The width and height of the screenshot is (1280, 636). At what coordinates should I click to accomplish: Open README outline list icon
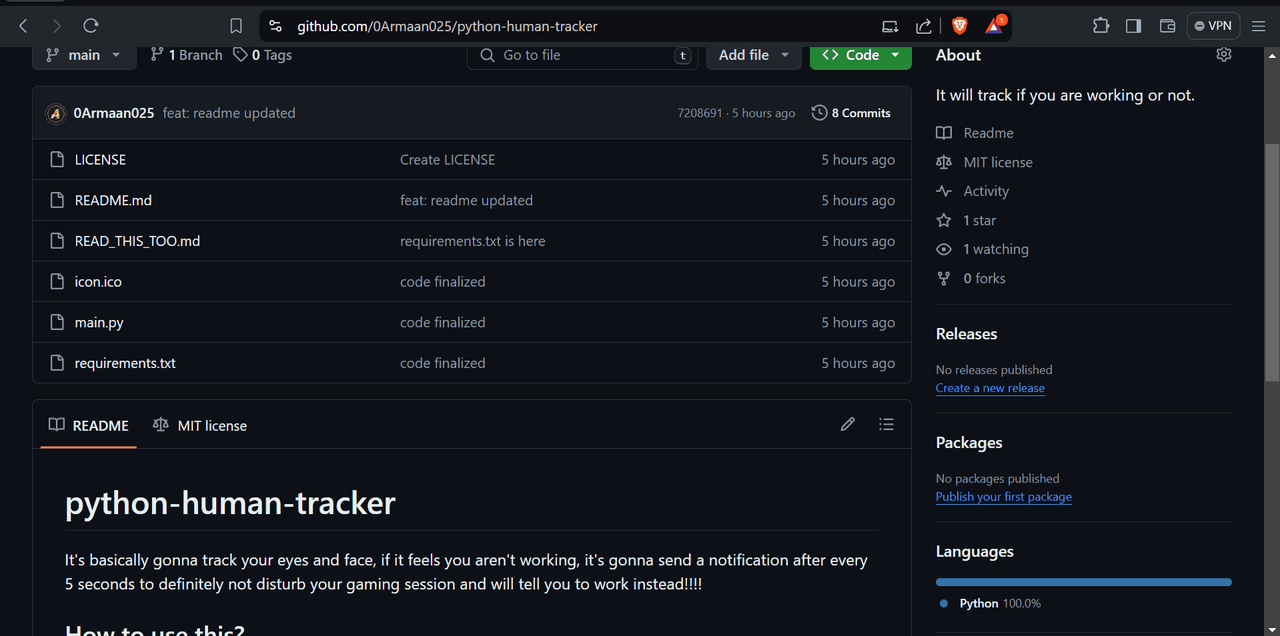point(886,425)
